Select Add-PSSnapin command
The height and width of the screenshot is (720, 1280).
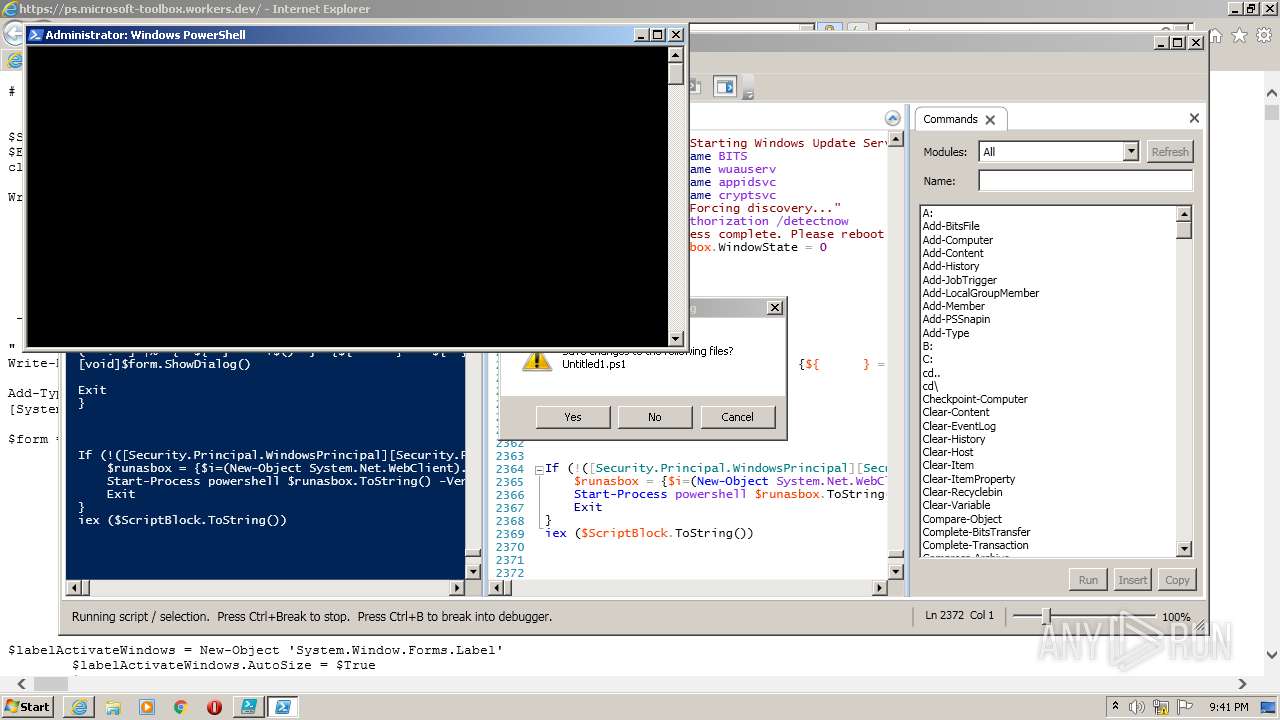tap(956, 319)
